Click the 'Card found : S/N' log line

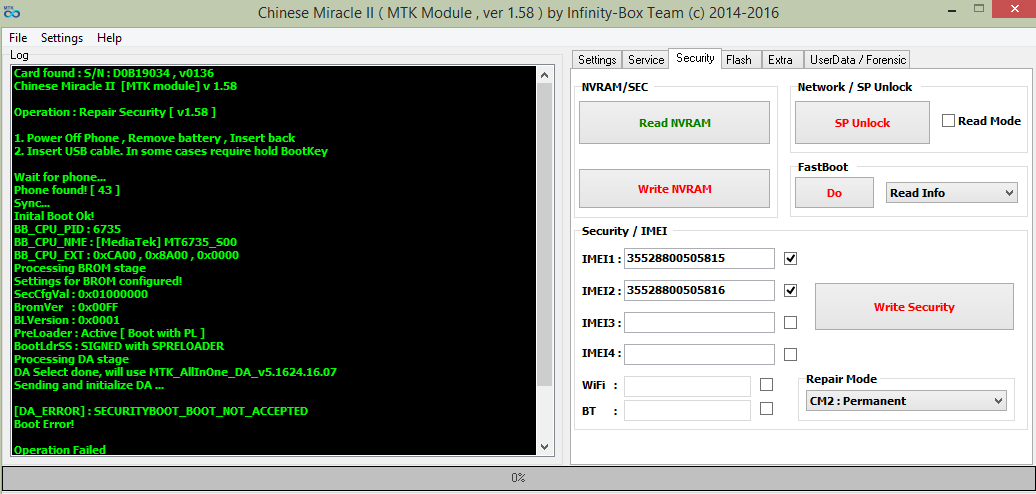(x=114, y=73)
